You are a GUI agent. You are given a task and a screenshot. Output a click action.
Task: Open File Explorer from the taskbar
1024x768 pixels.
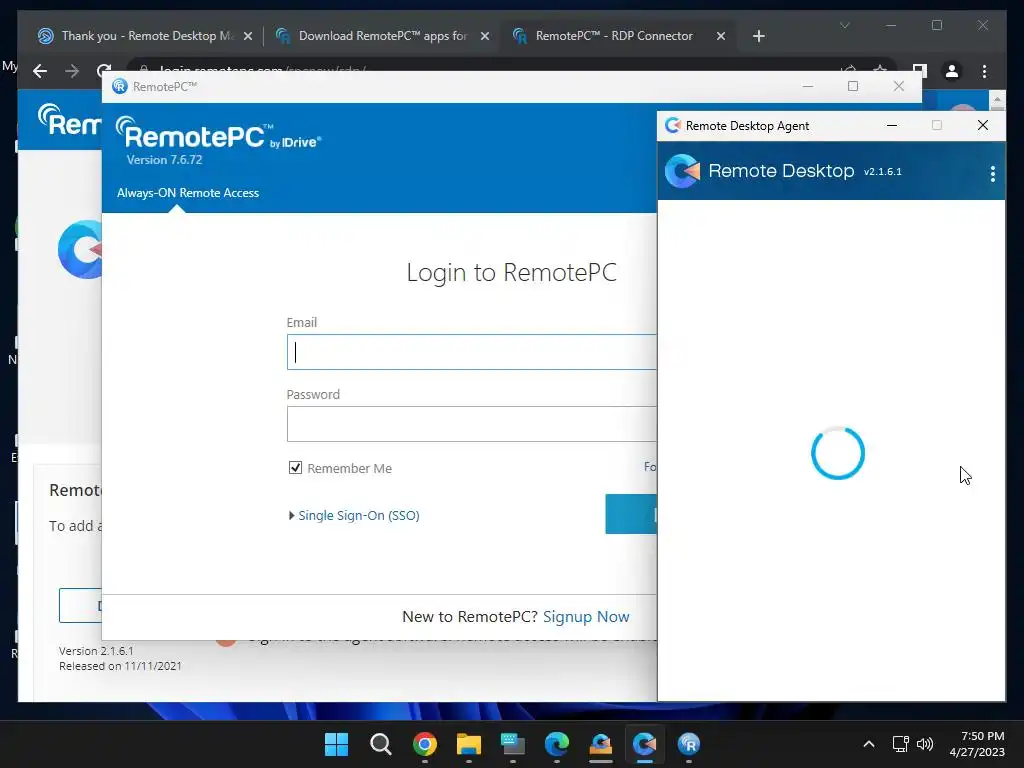pyautogui.click(x=468, y=744)
